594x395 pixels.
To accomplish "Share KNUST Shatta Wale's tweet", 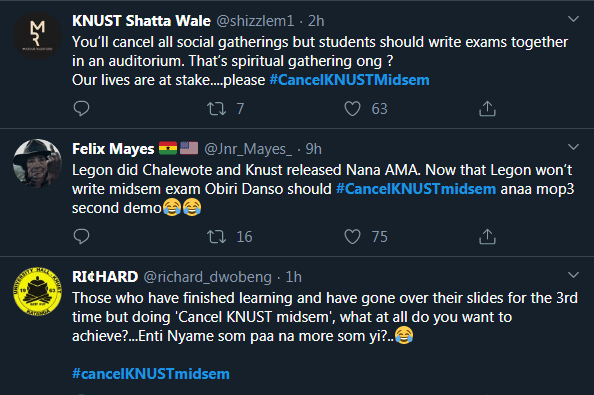I will click(487, 109).
